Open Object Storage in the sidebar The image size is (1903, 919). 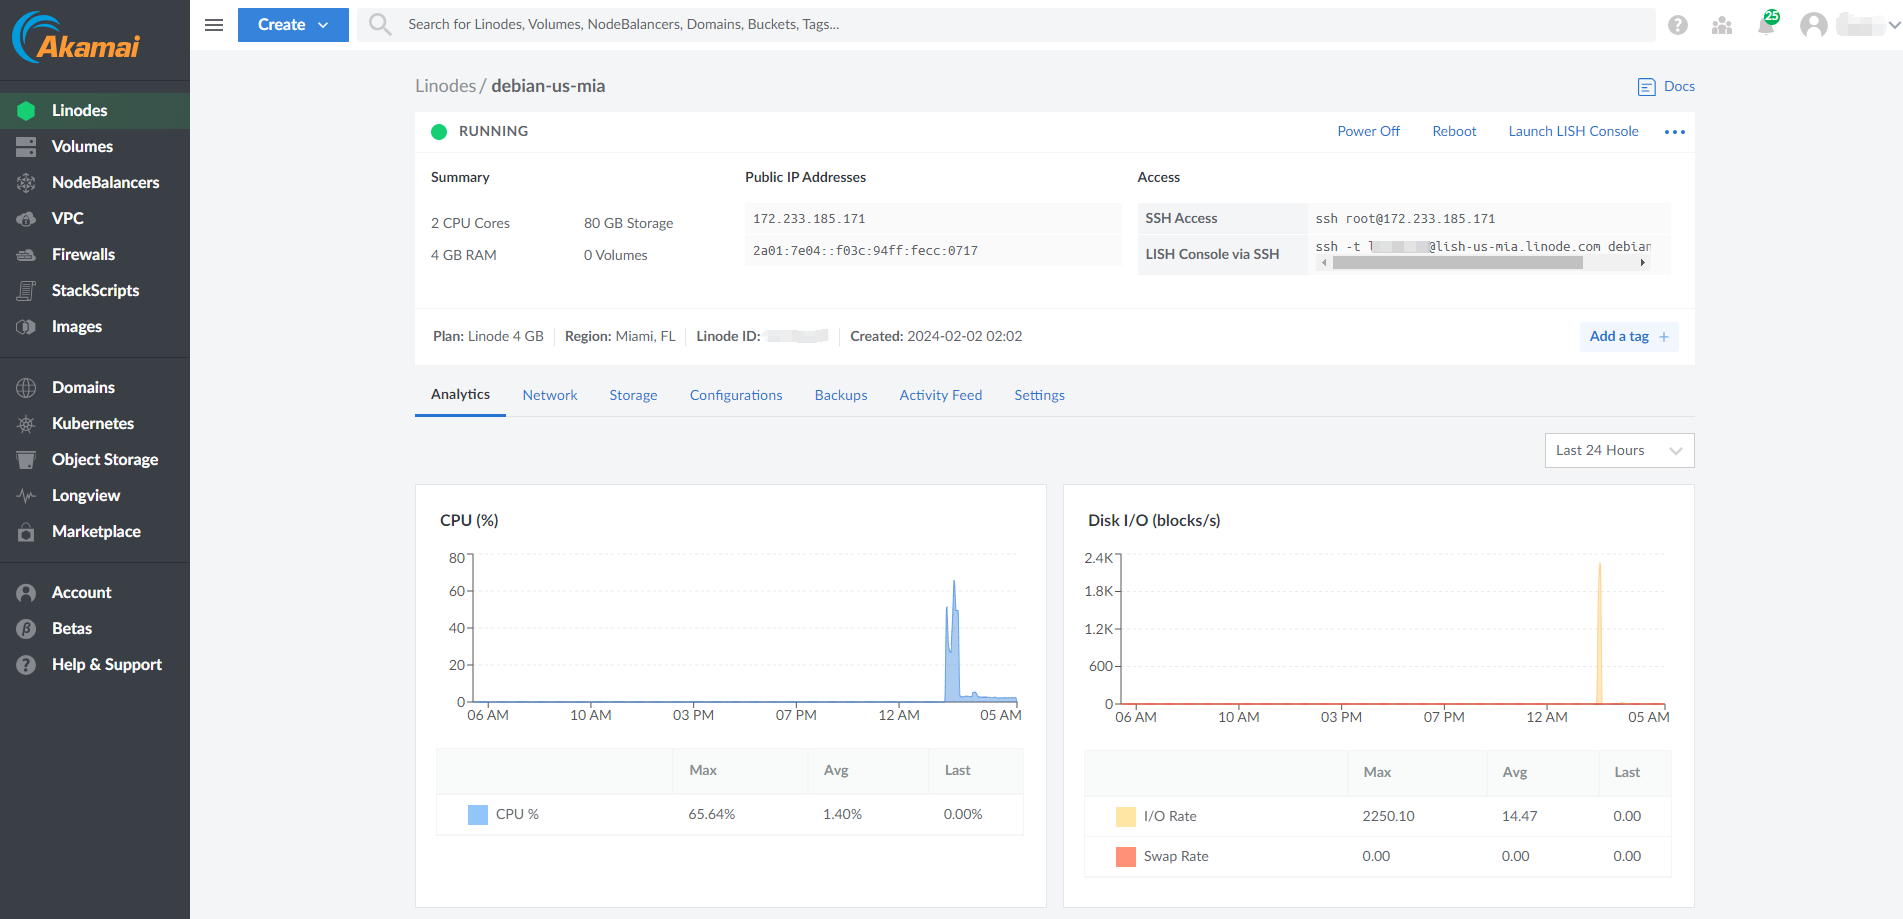(105, 459)
